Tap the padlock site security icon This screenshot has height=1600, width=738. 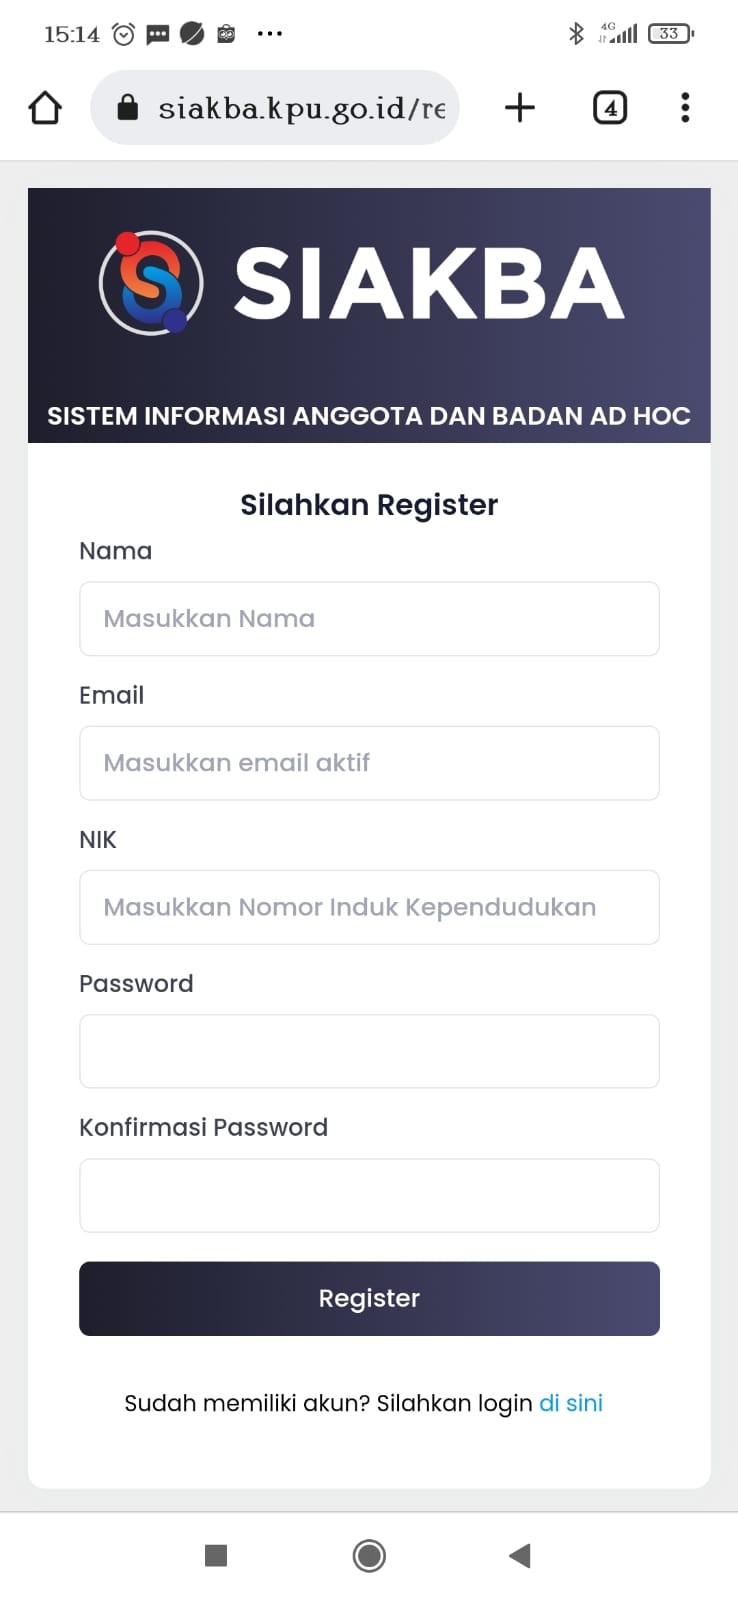(x=128, y=107)
